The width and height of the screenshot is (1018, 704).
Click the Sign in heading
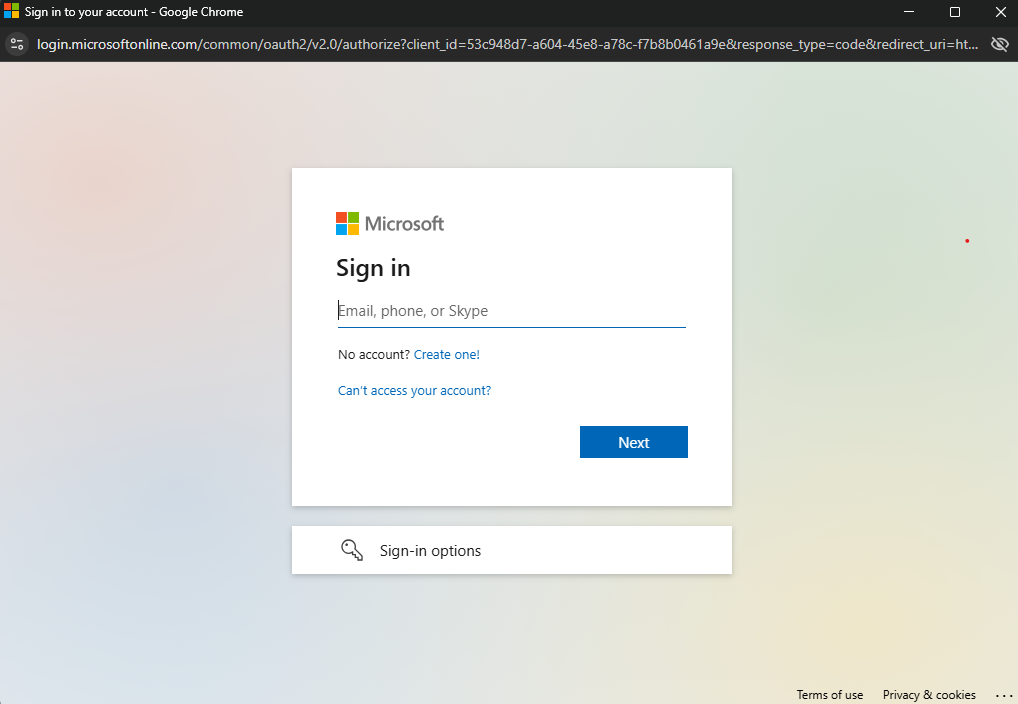pos(373,268)
